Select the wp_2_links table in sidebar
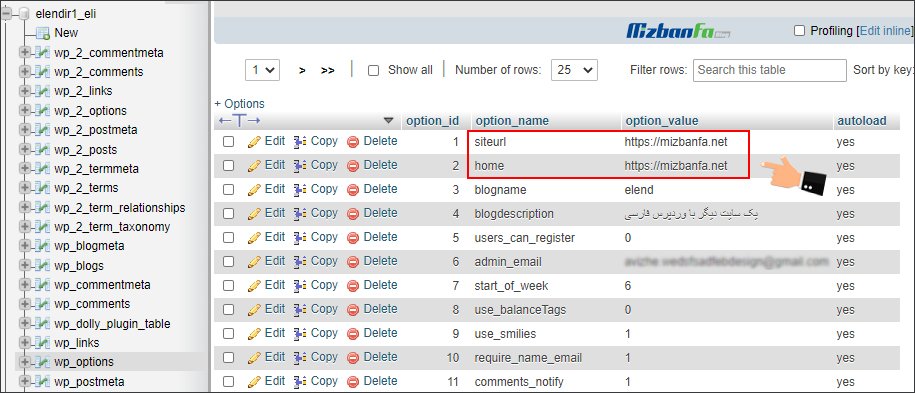The height and width of the screenshot is (393, 915). pos(83,92)
